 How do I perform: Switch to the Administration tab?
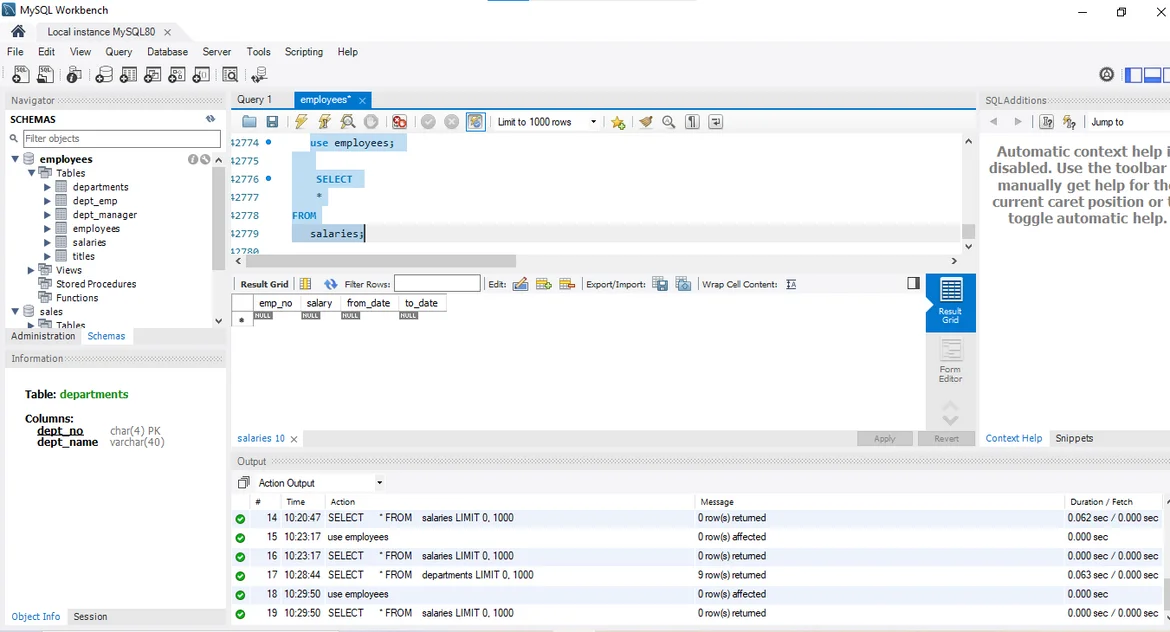(x=43, y=336)
